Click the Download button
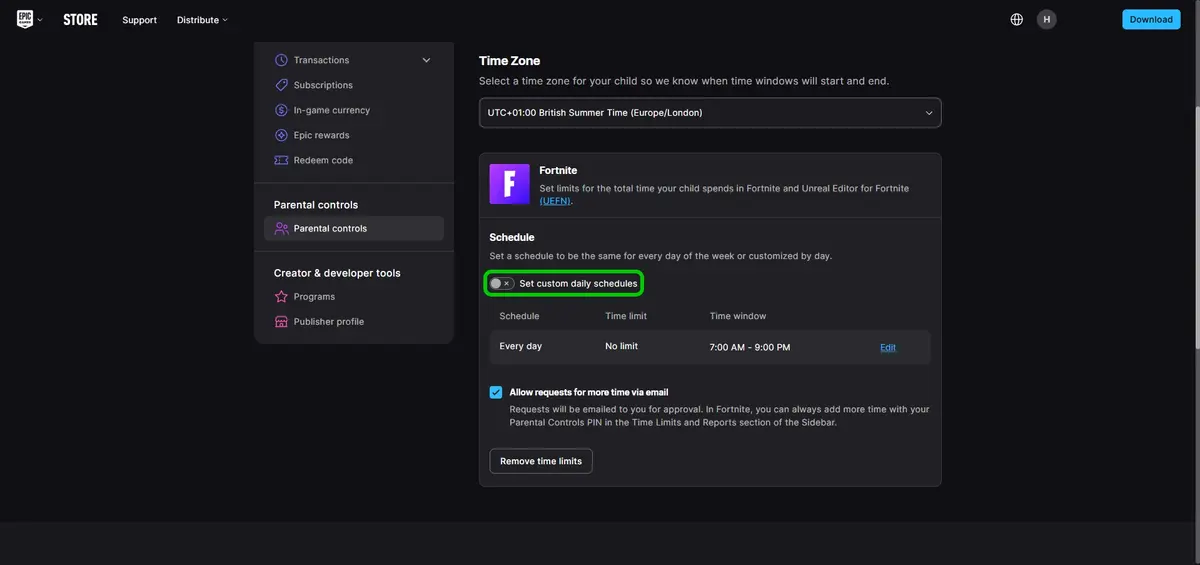This screenshot has height=565, width=1200. 1151,19
